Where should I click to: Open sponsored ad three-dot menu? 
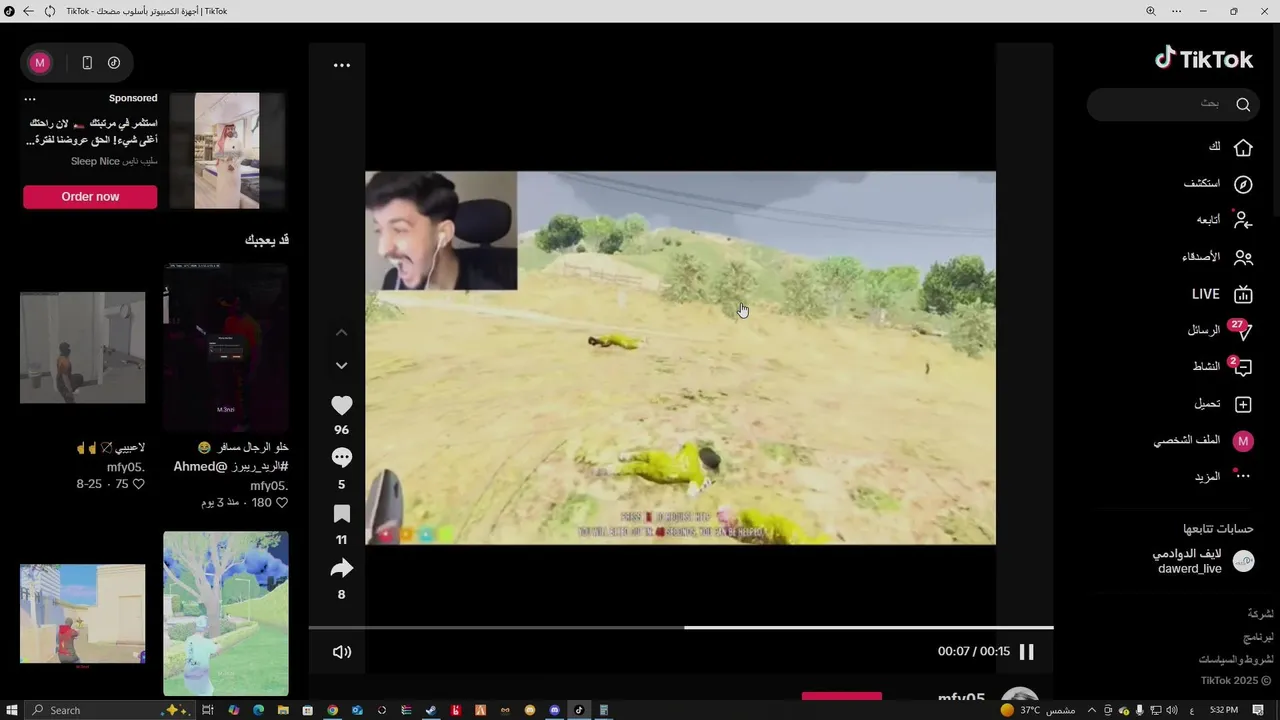click(30, 99)
